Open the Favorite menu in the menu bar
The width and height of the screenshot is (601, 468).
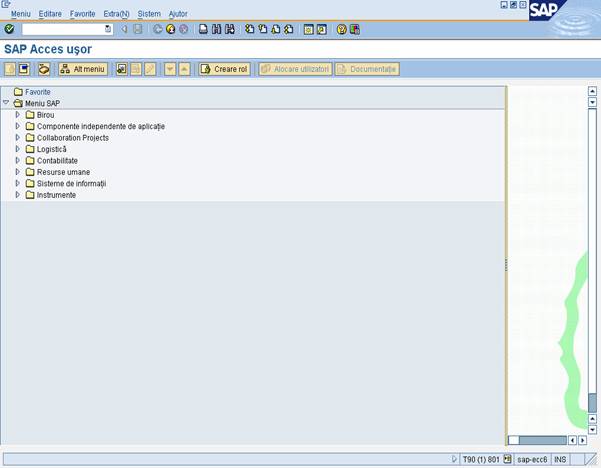(82, 14)
